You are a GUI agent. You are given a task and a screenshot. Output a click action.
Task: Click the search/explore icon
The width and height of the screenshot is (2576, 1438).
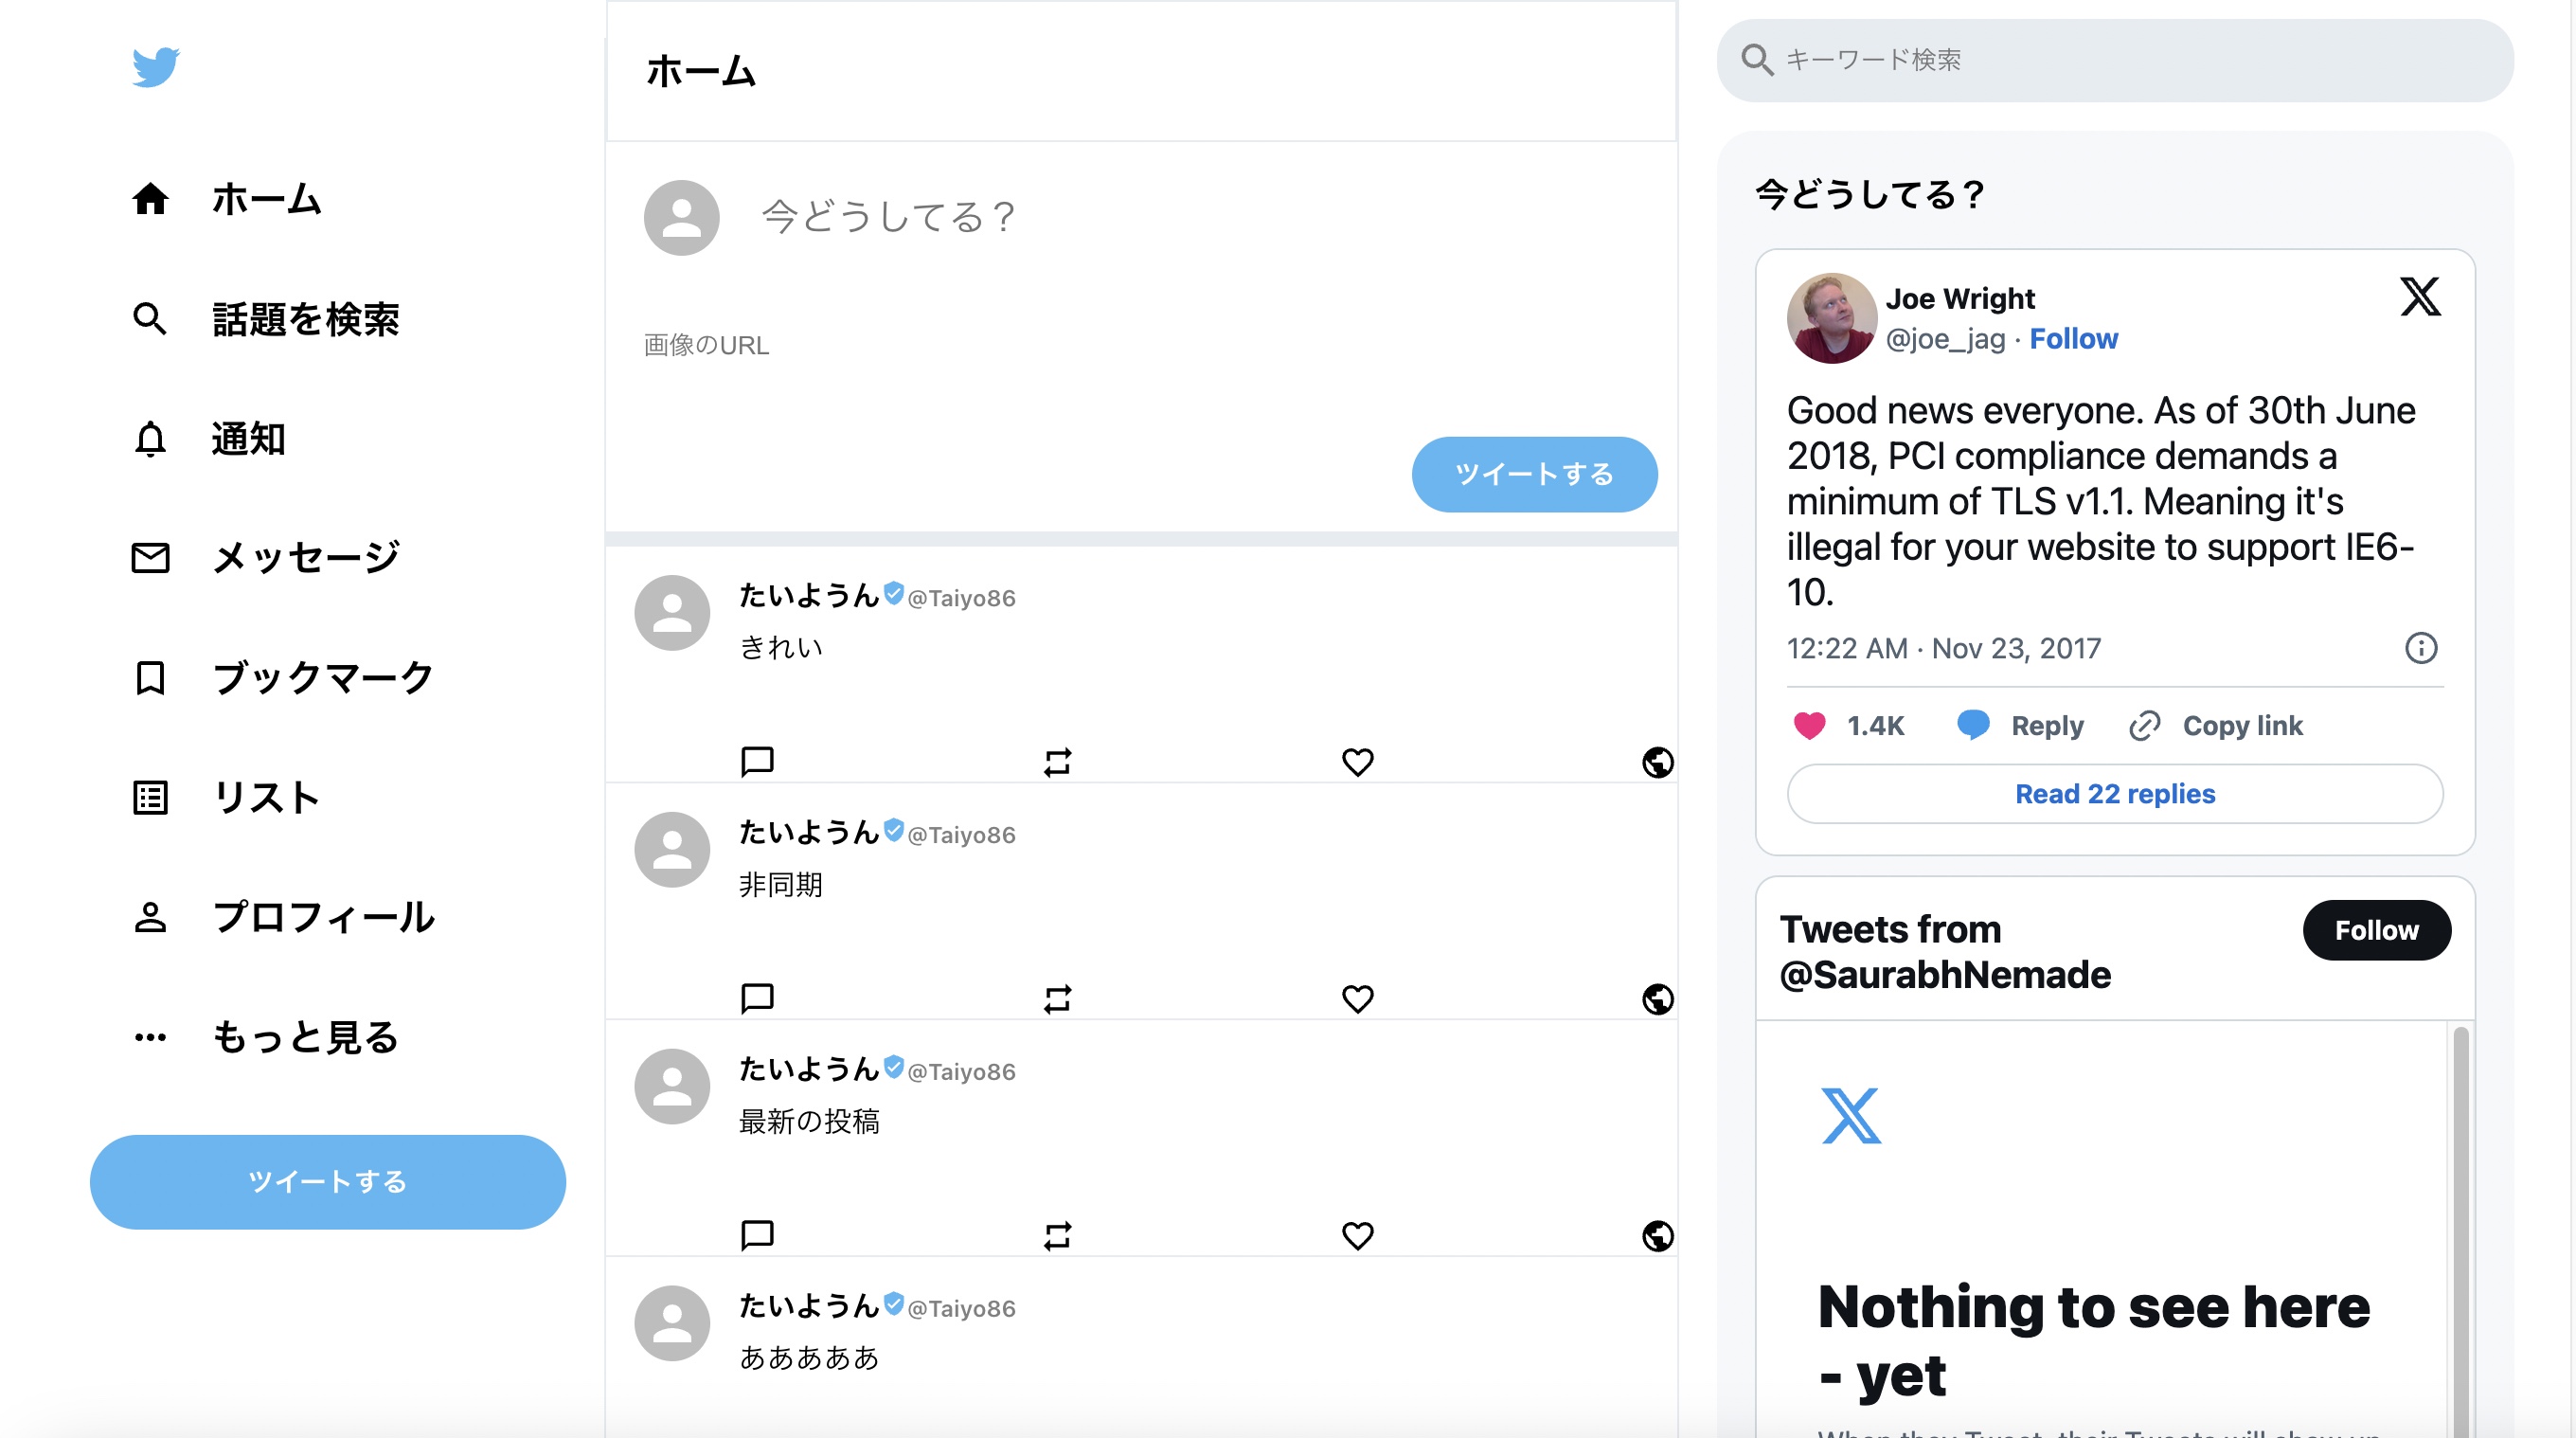[x=151, y=318]
